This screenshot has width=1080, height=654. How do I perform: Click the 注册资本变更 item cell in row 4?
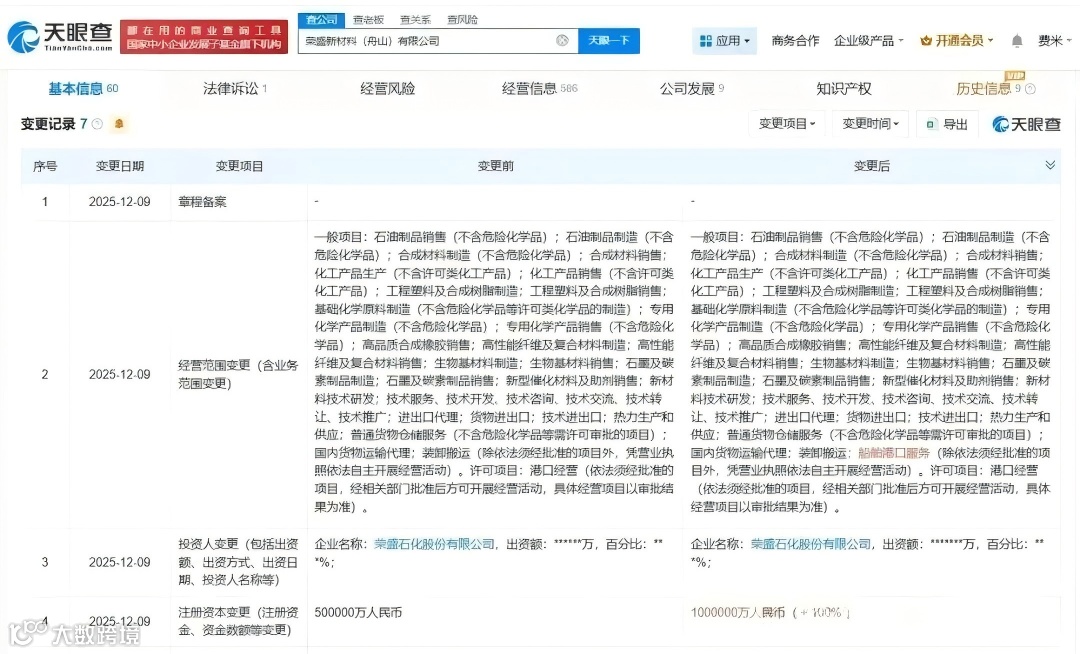[x=238, y=621]
